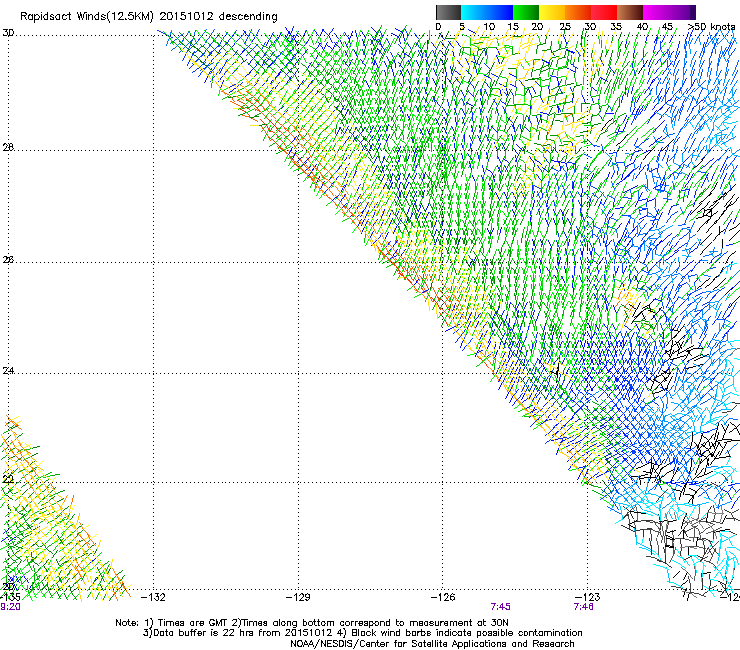Click the '10' legend scale label
Screen dimensions: 740x650
tap(489, 27)
